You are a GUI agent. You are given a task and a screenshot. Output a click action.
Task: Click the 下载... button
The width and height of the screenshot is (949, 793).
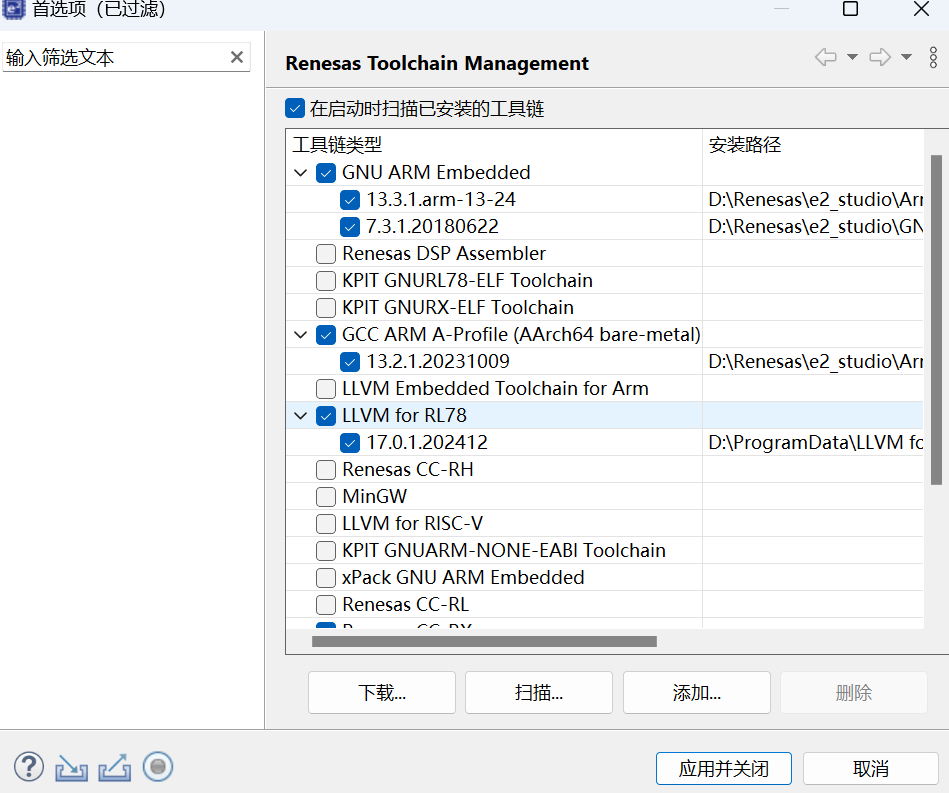coord(382,693)
